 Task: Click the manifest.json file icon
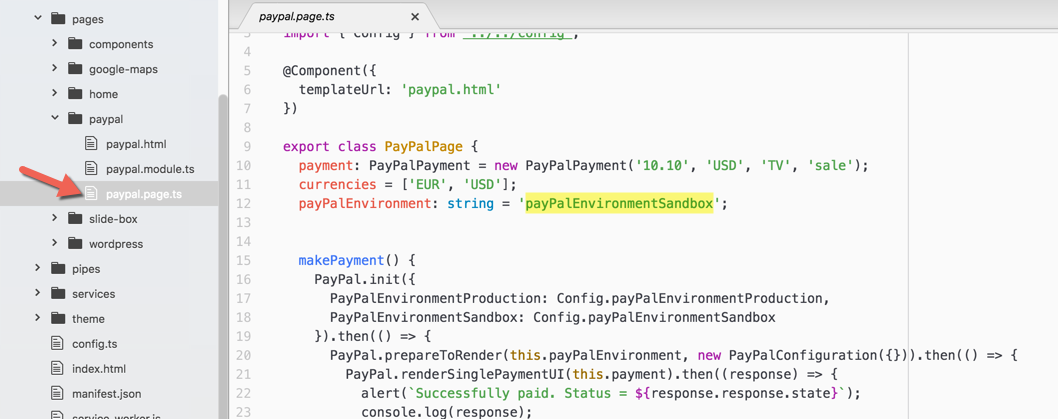pyautogui.click(x=57, y=393)
